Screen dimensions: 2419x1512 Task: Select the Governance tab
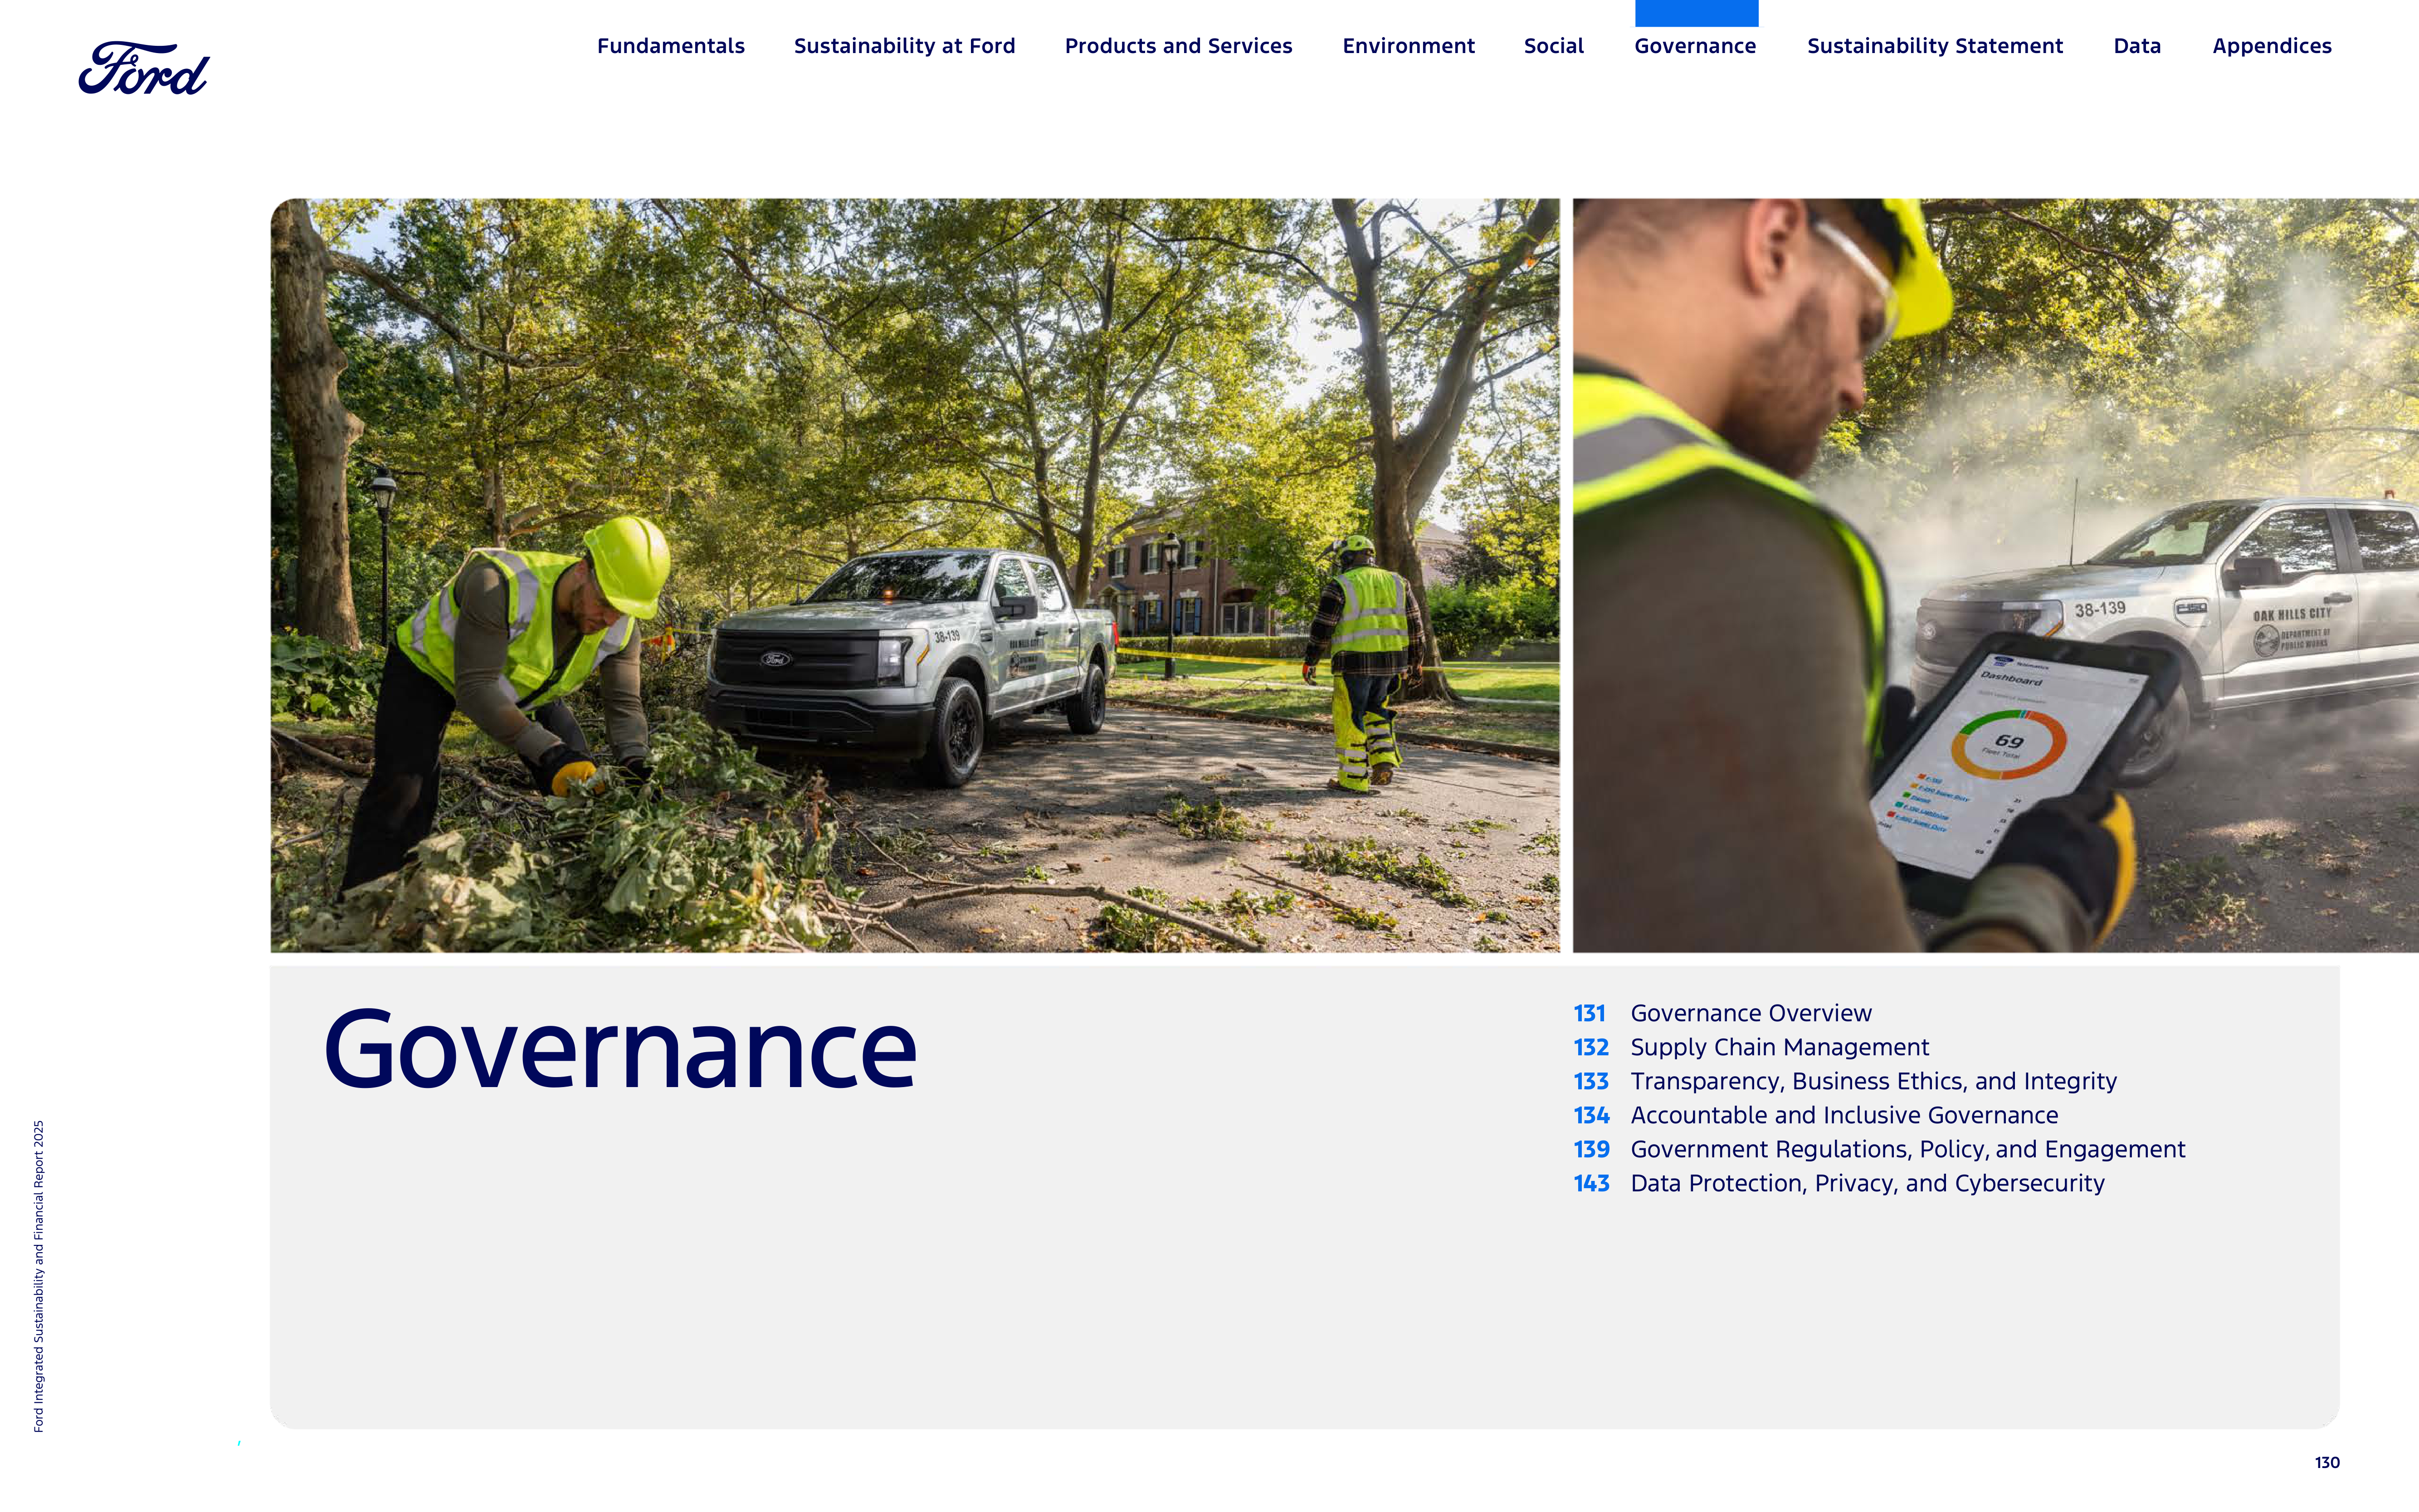click(x=1695, y=46)
